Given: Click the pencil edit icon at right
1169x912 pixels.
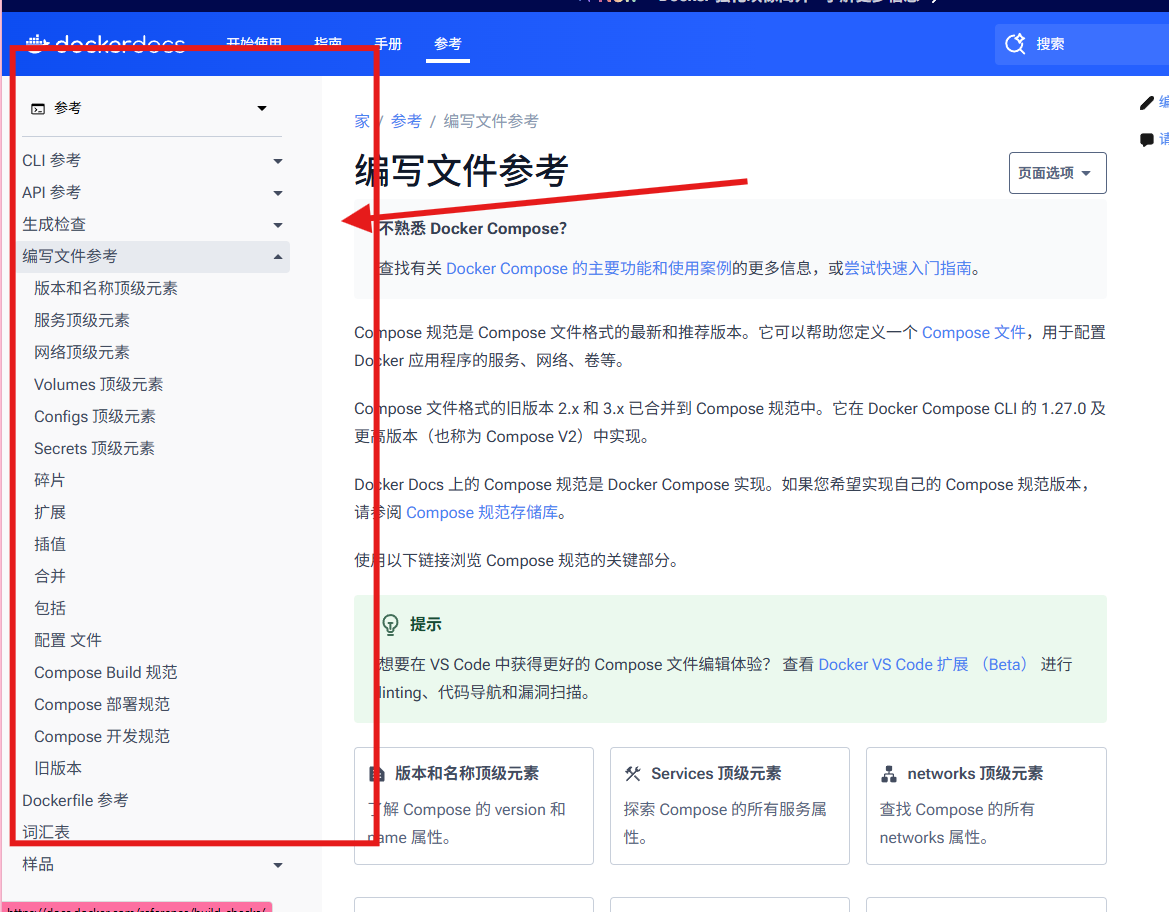Looking at the screenshot, I should point(1147,103).
